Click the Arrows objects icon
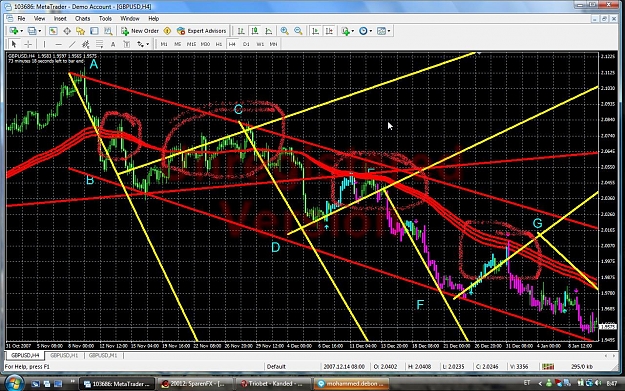Image resolution: width=625 pixels, height=391 pixels. pyautogui.click(x=140, y=44)
